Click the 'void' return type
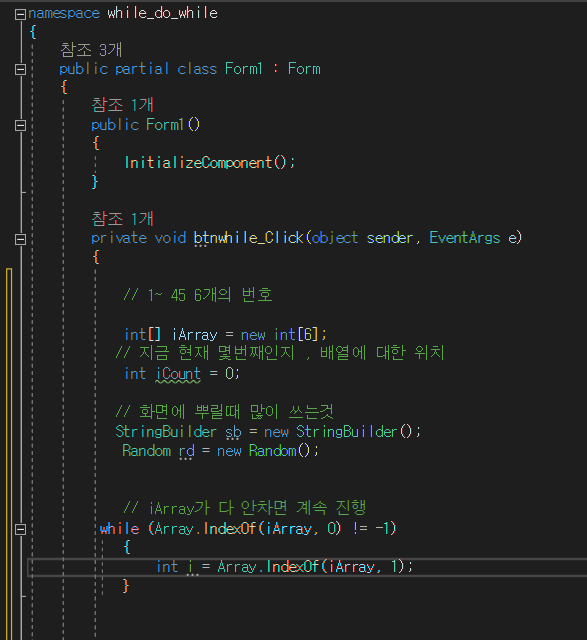Viewport: 587px width, 640px height. click(x=170, y=238)
